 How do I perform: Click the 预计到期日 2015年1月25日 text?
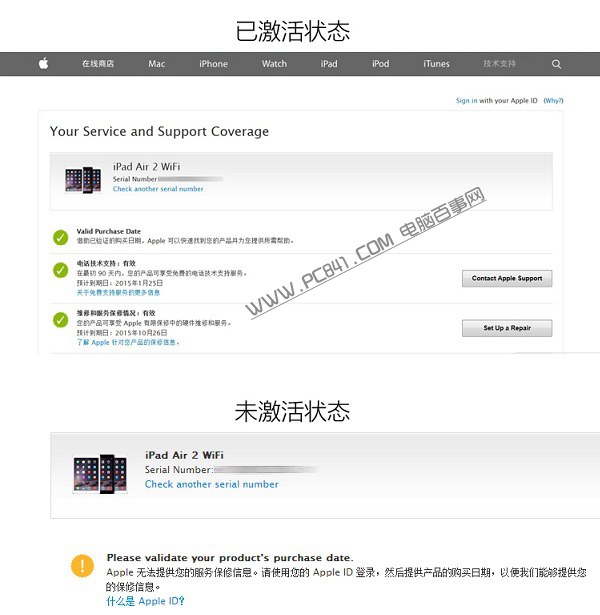(120, 283)
